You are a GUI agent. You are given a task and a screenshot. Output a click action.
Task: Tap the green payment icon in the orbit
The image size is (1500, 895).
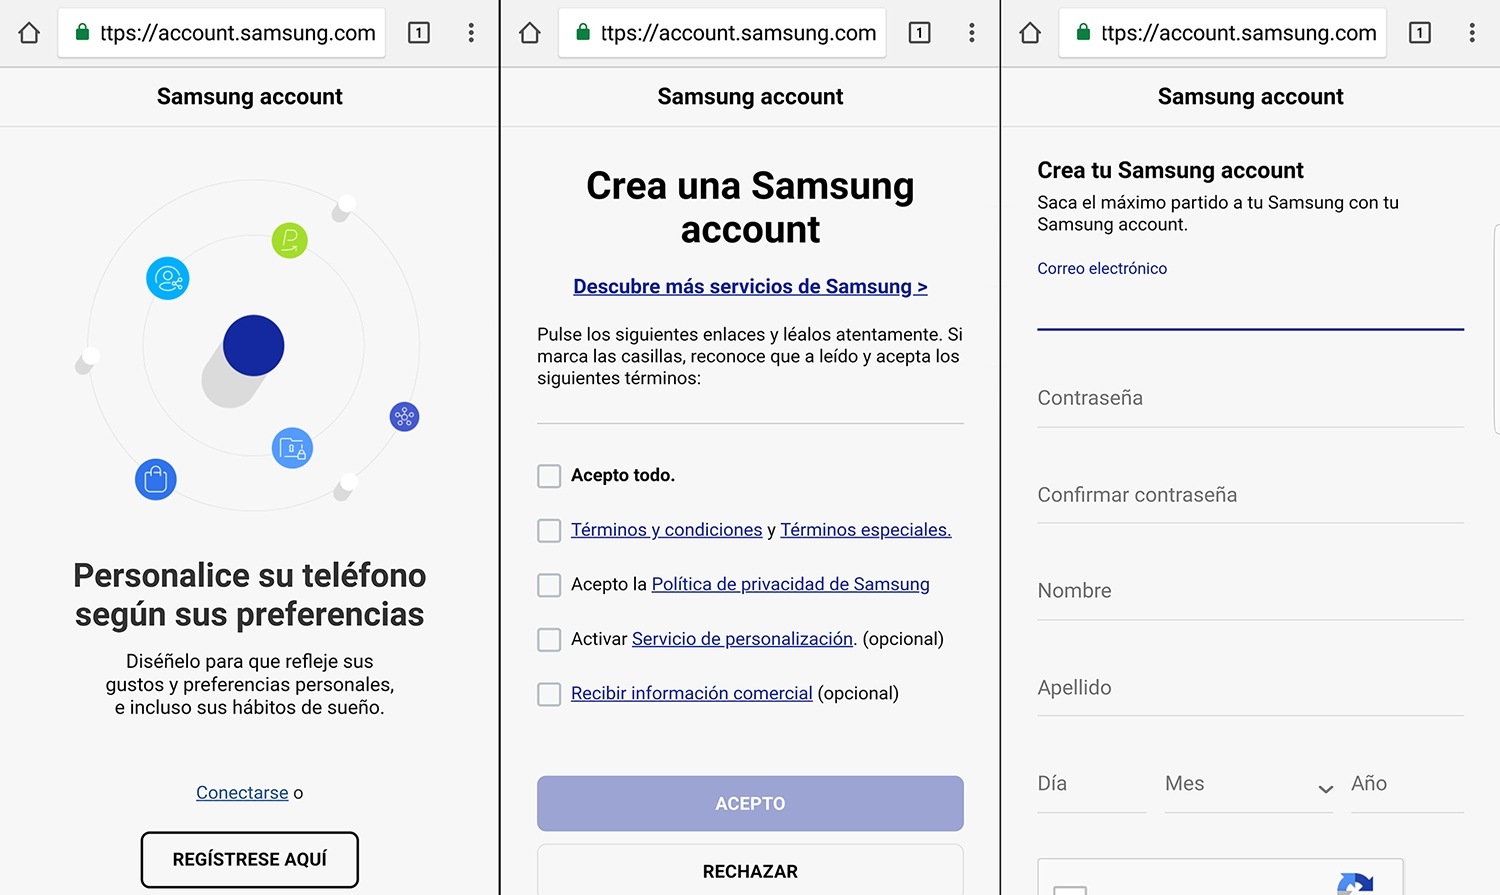click(x=290, y=240)
